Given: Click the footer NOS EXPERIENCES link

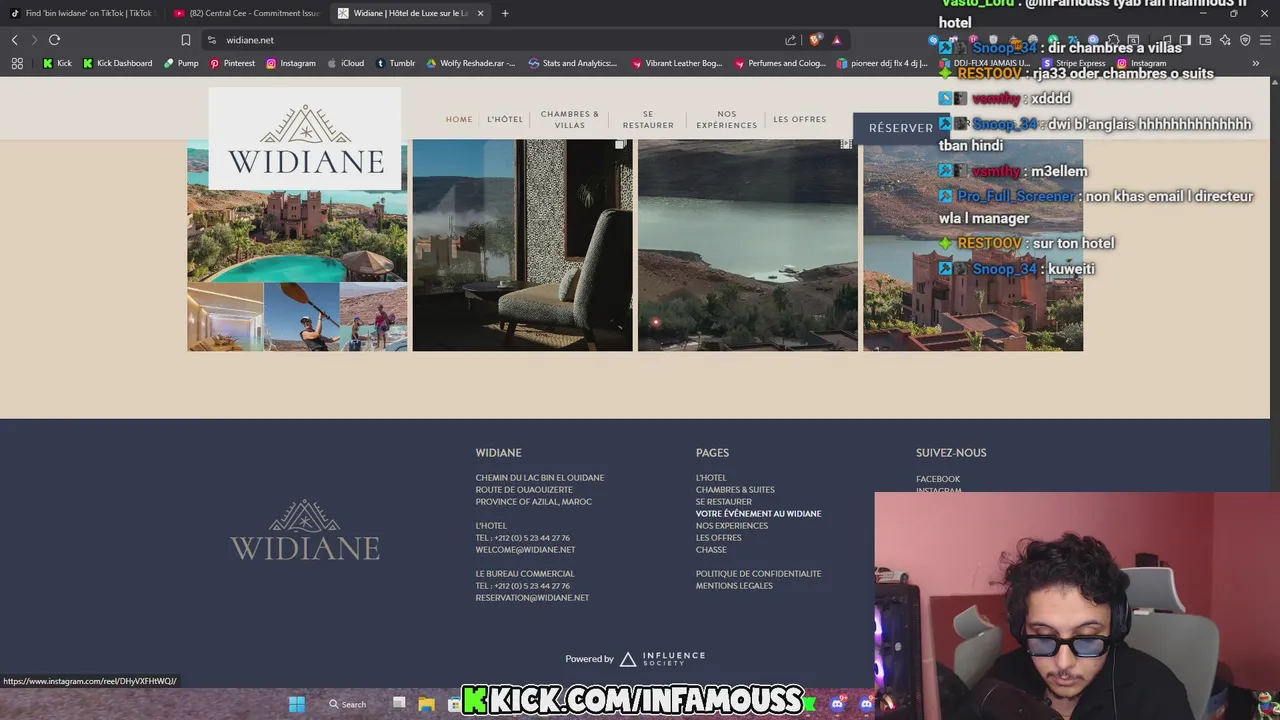Looking at the screenshot, I should click(732, 526).
